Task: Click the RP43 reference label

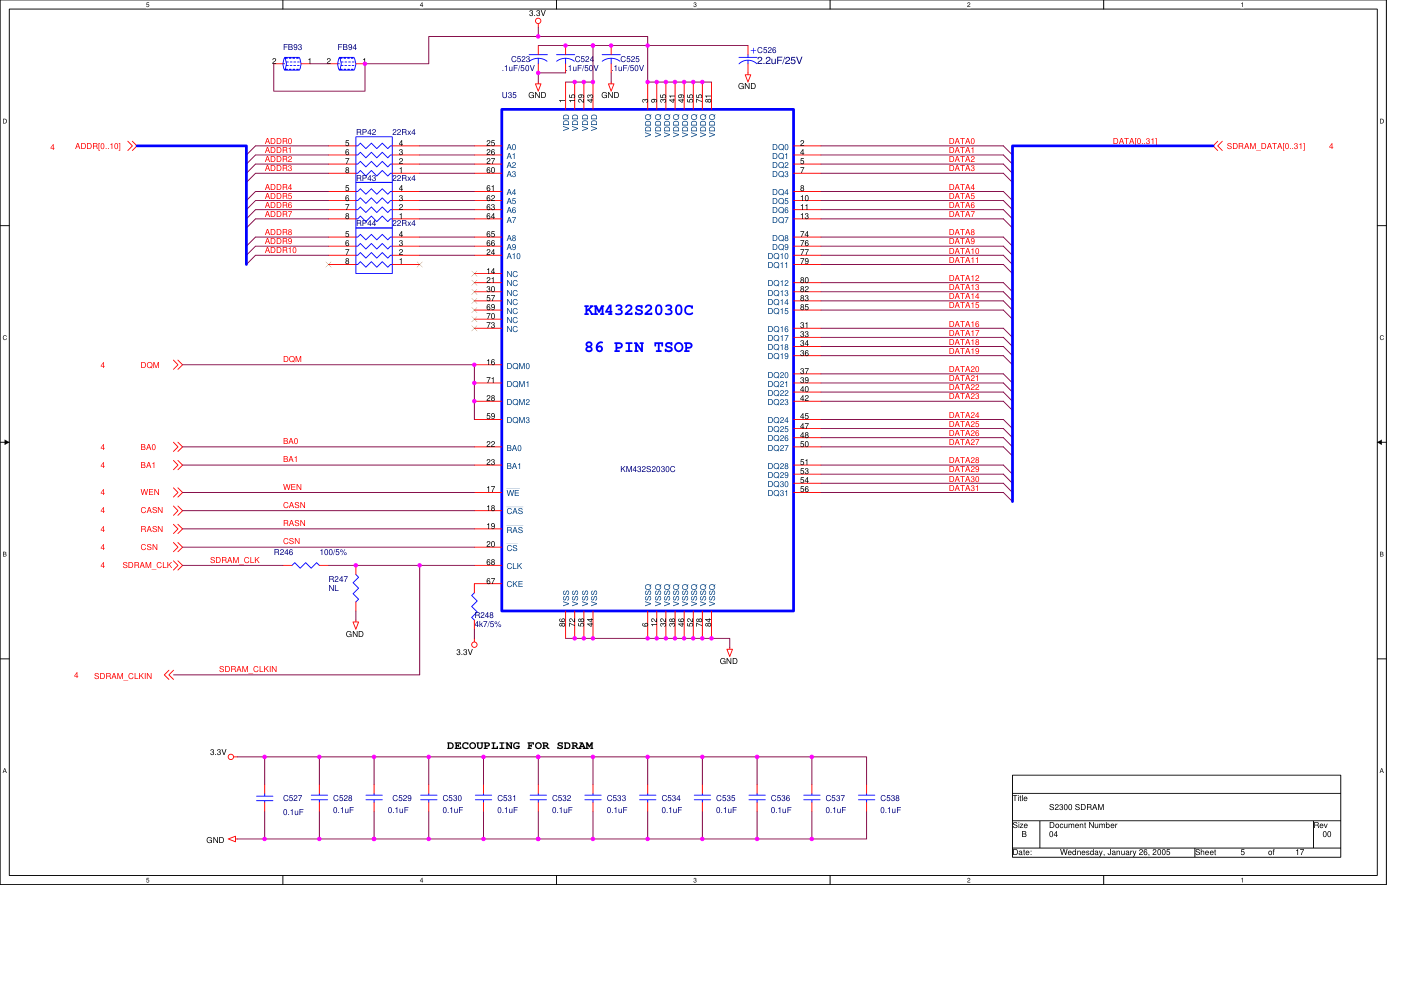Action: pyautogui.click(x=366, y=178)
